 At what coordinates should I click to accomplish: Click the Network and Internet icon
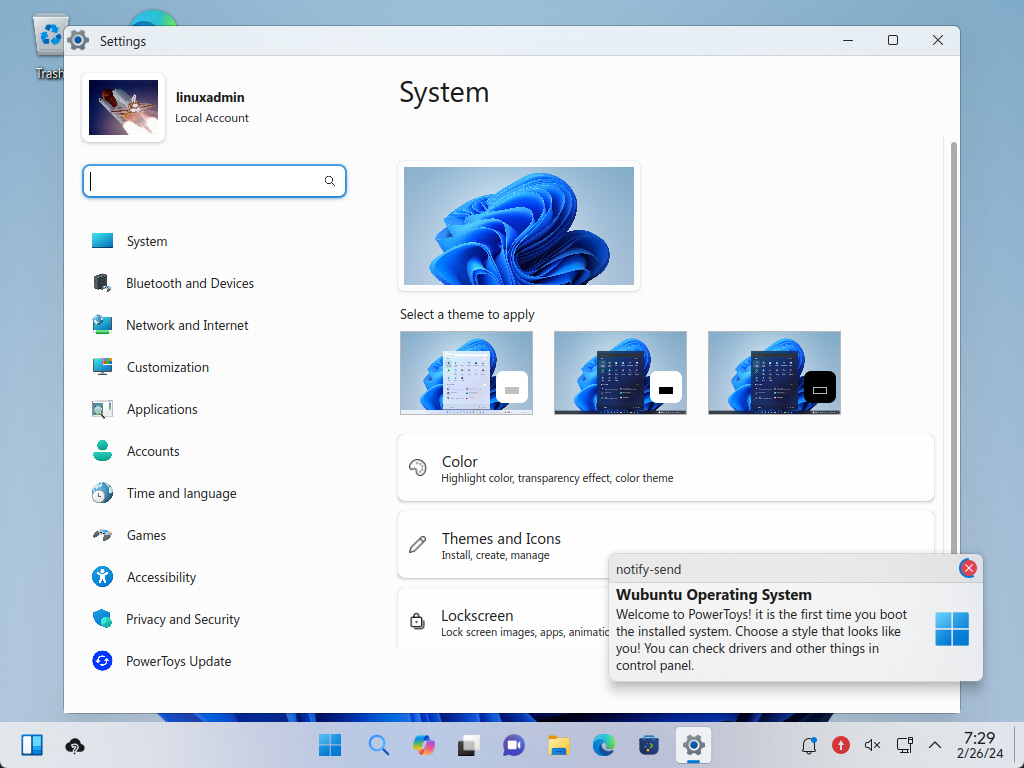point(102,325)
